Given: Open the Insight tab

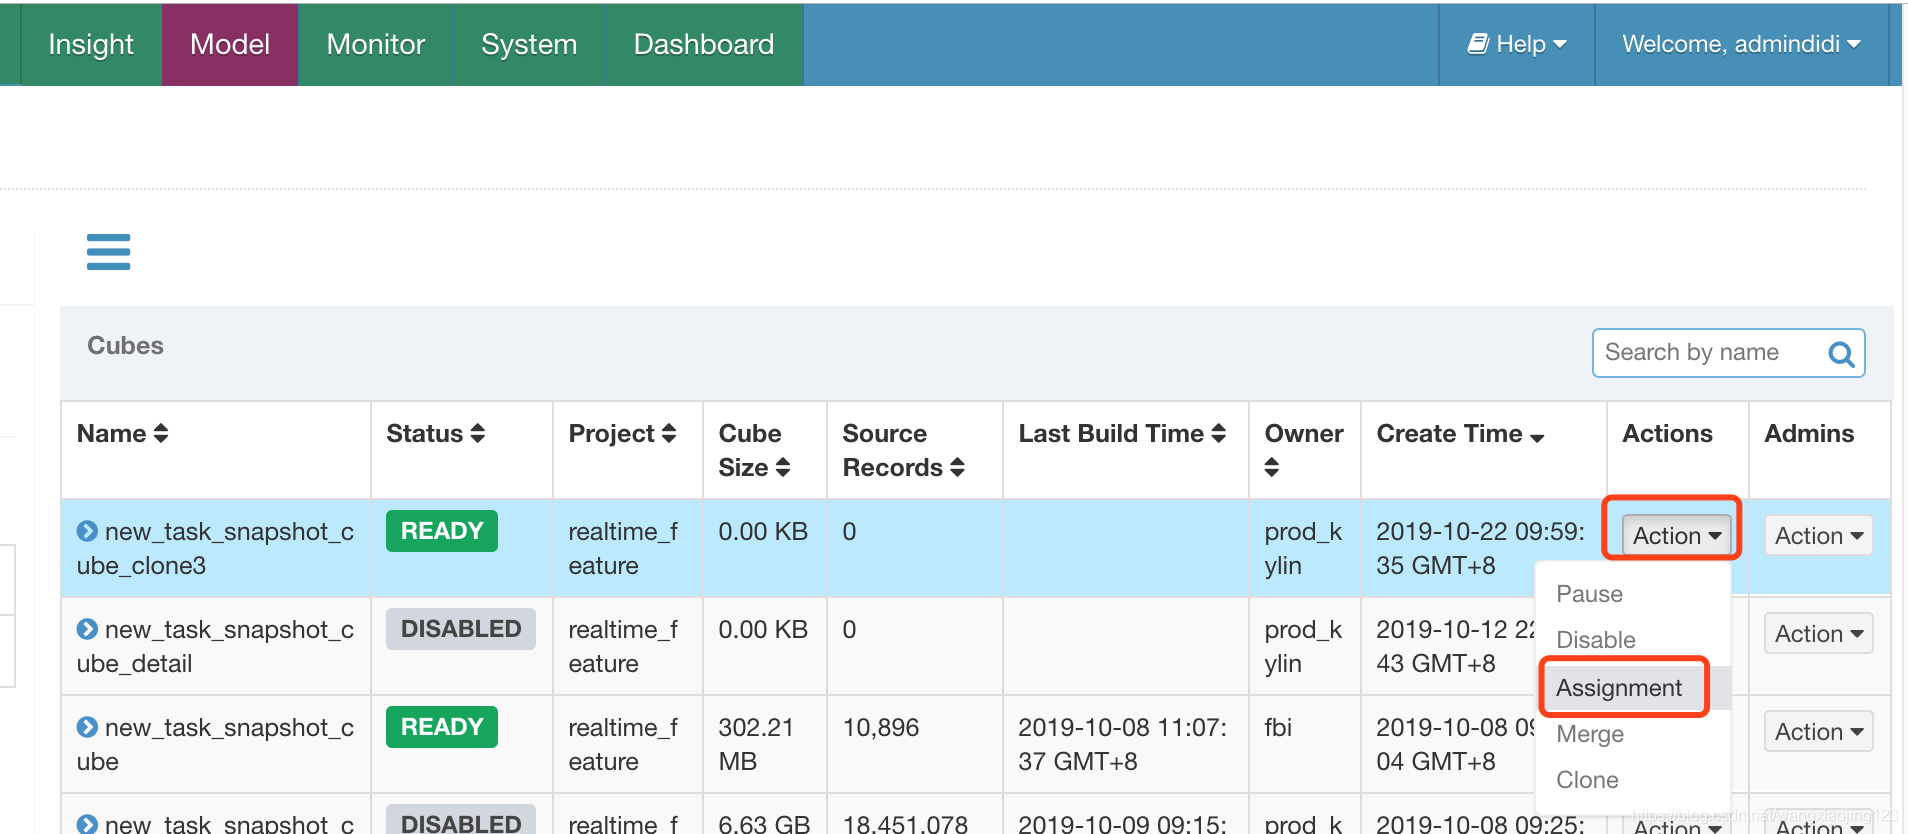Looking at the screenshot, I should coord(91,44).
